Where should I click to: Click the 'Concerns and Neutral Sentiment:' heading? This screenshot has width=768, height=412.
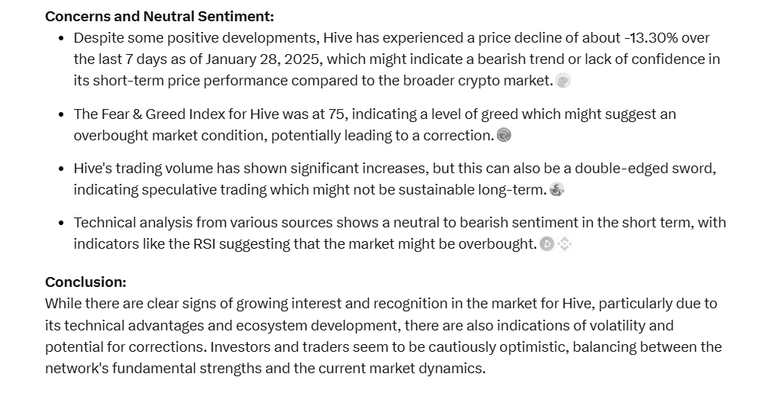point(160,16)
